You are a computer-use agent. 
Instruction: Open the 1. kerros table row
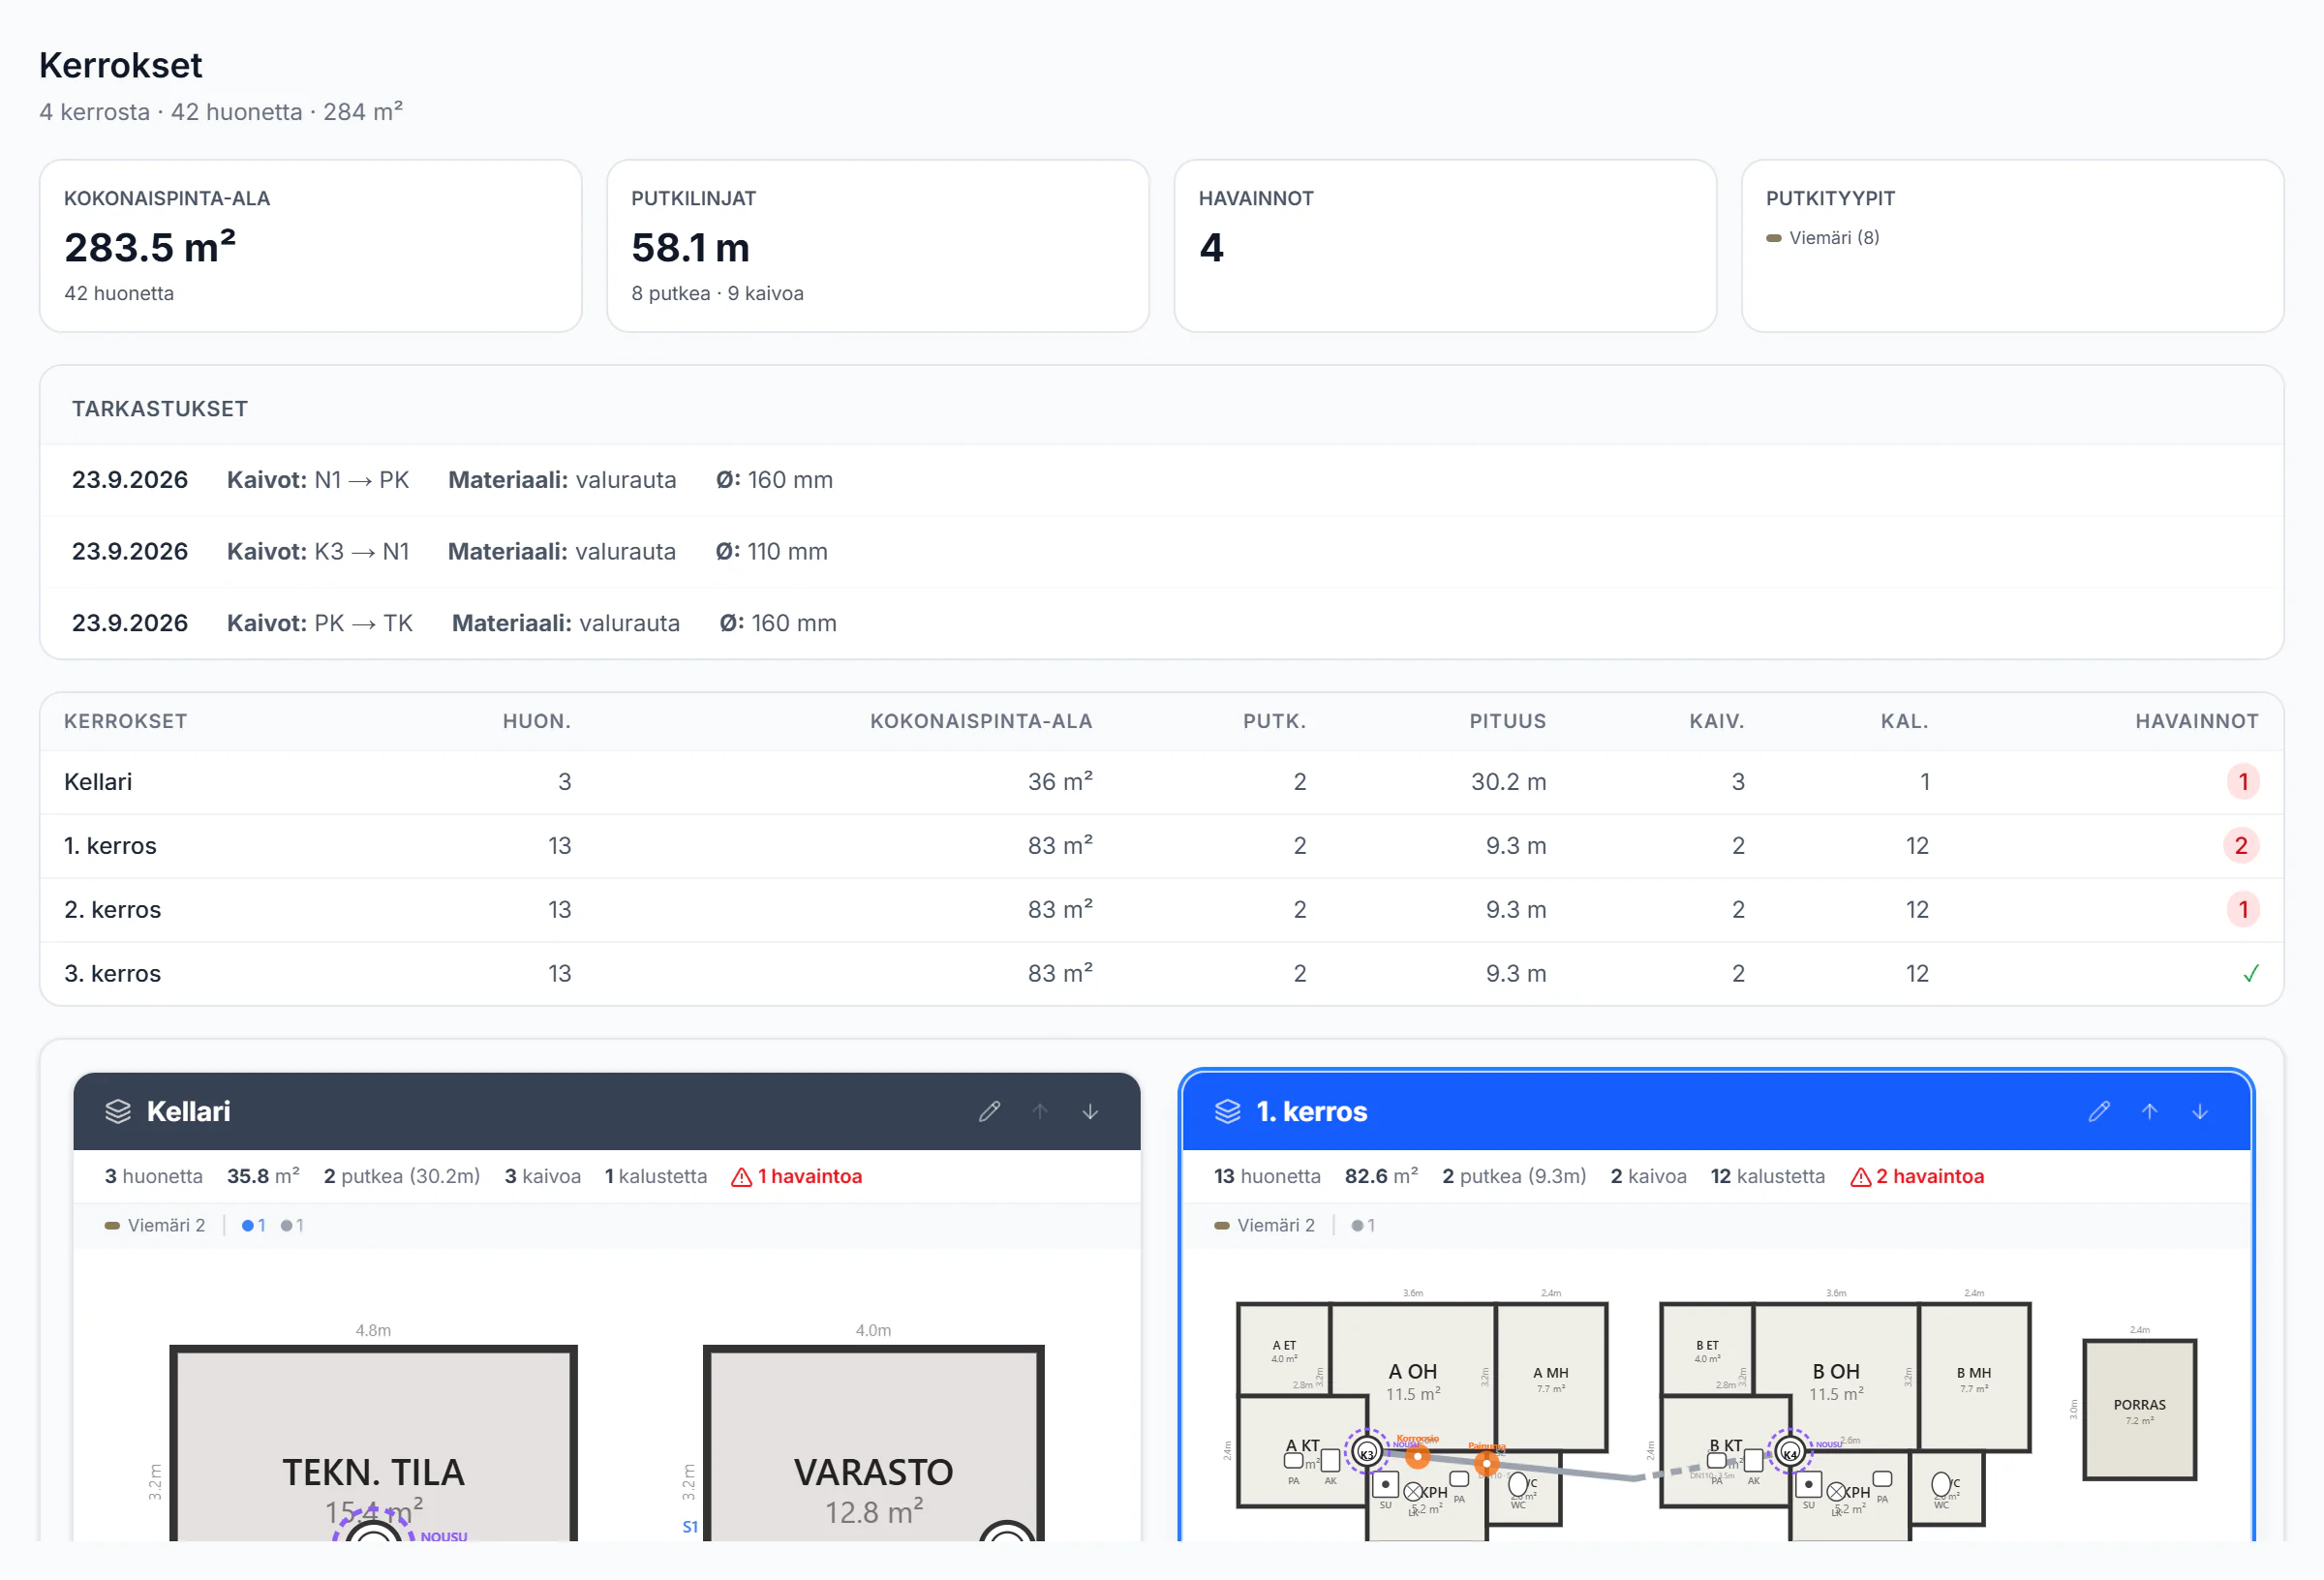point(1161,846)
